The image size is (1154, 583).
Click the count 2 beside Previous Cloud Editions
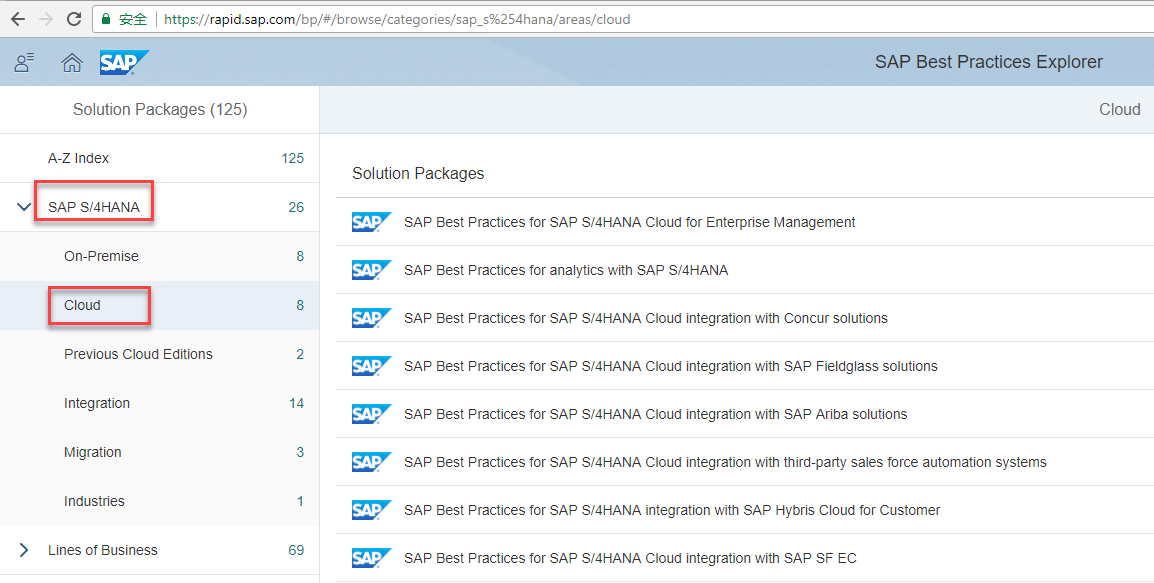coord(300,354)
